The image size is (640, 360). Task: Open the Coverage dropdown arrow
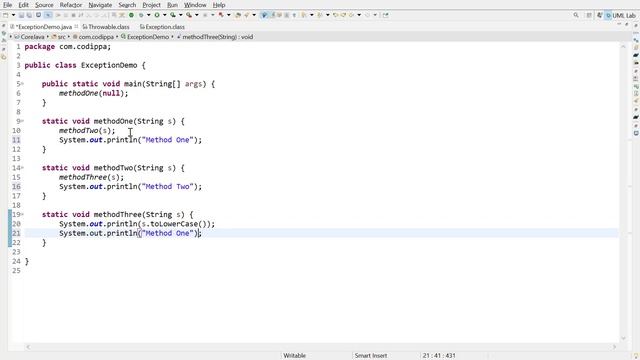point(180,15)
